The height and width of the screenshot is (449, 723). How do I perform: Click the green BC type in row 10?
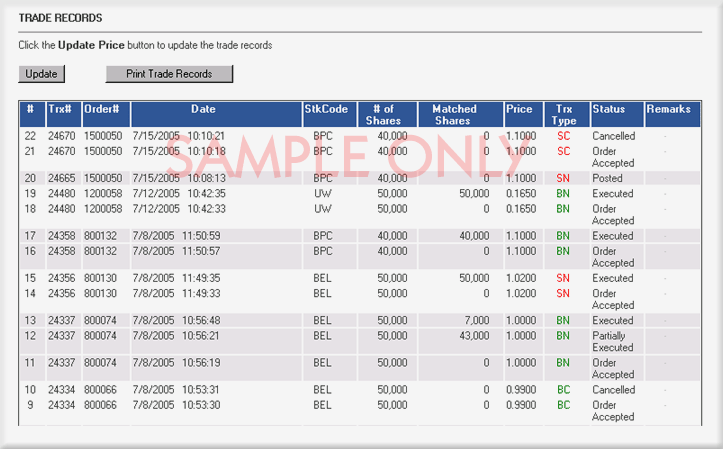(563, 390)
